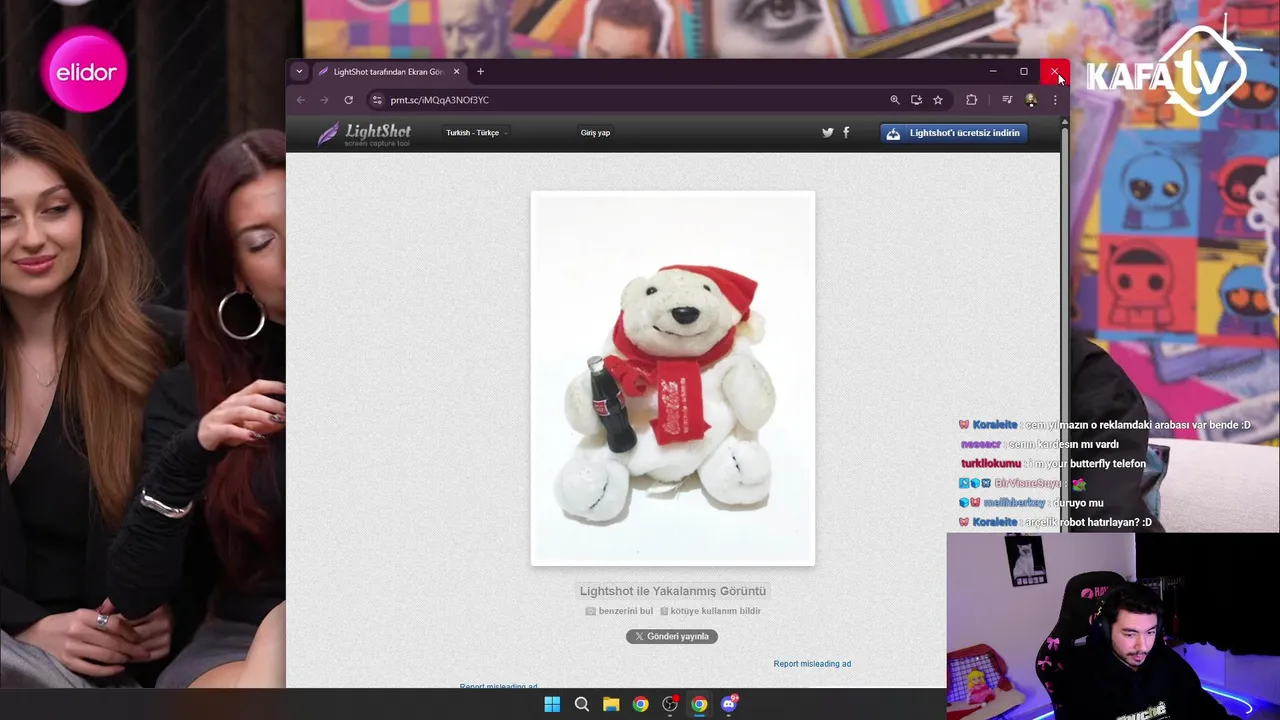The width and height of the screenshot is (1280, 720).
Task: Minimize the Chrome window
Action: pyautogui.click(x=993, y=72)
